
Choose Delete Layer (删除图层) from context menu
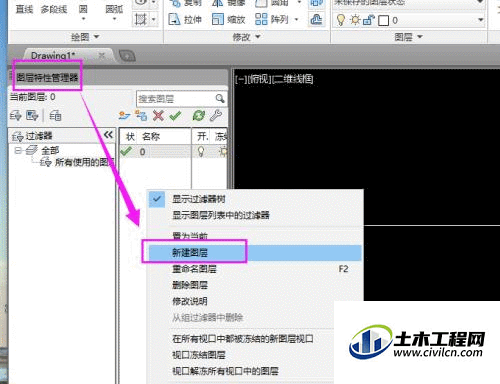coord(255,285)
